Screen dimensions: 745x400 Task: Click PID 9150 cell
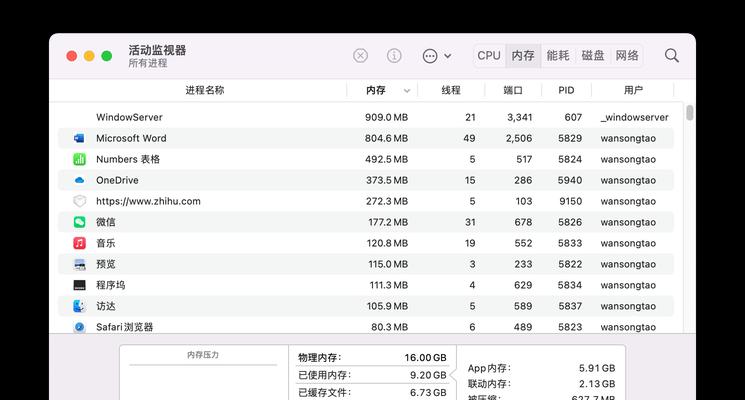(x=570, y=201)
